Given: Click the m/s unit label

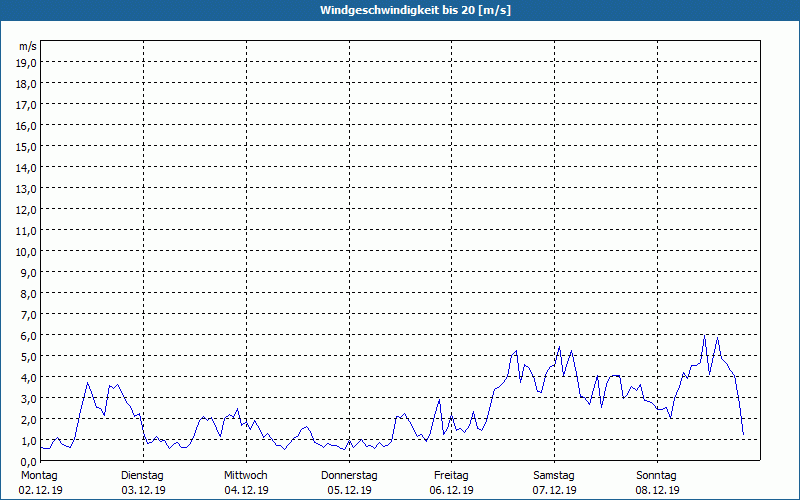Looking at the screenshot, I should 28,46.
